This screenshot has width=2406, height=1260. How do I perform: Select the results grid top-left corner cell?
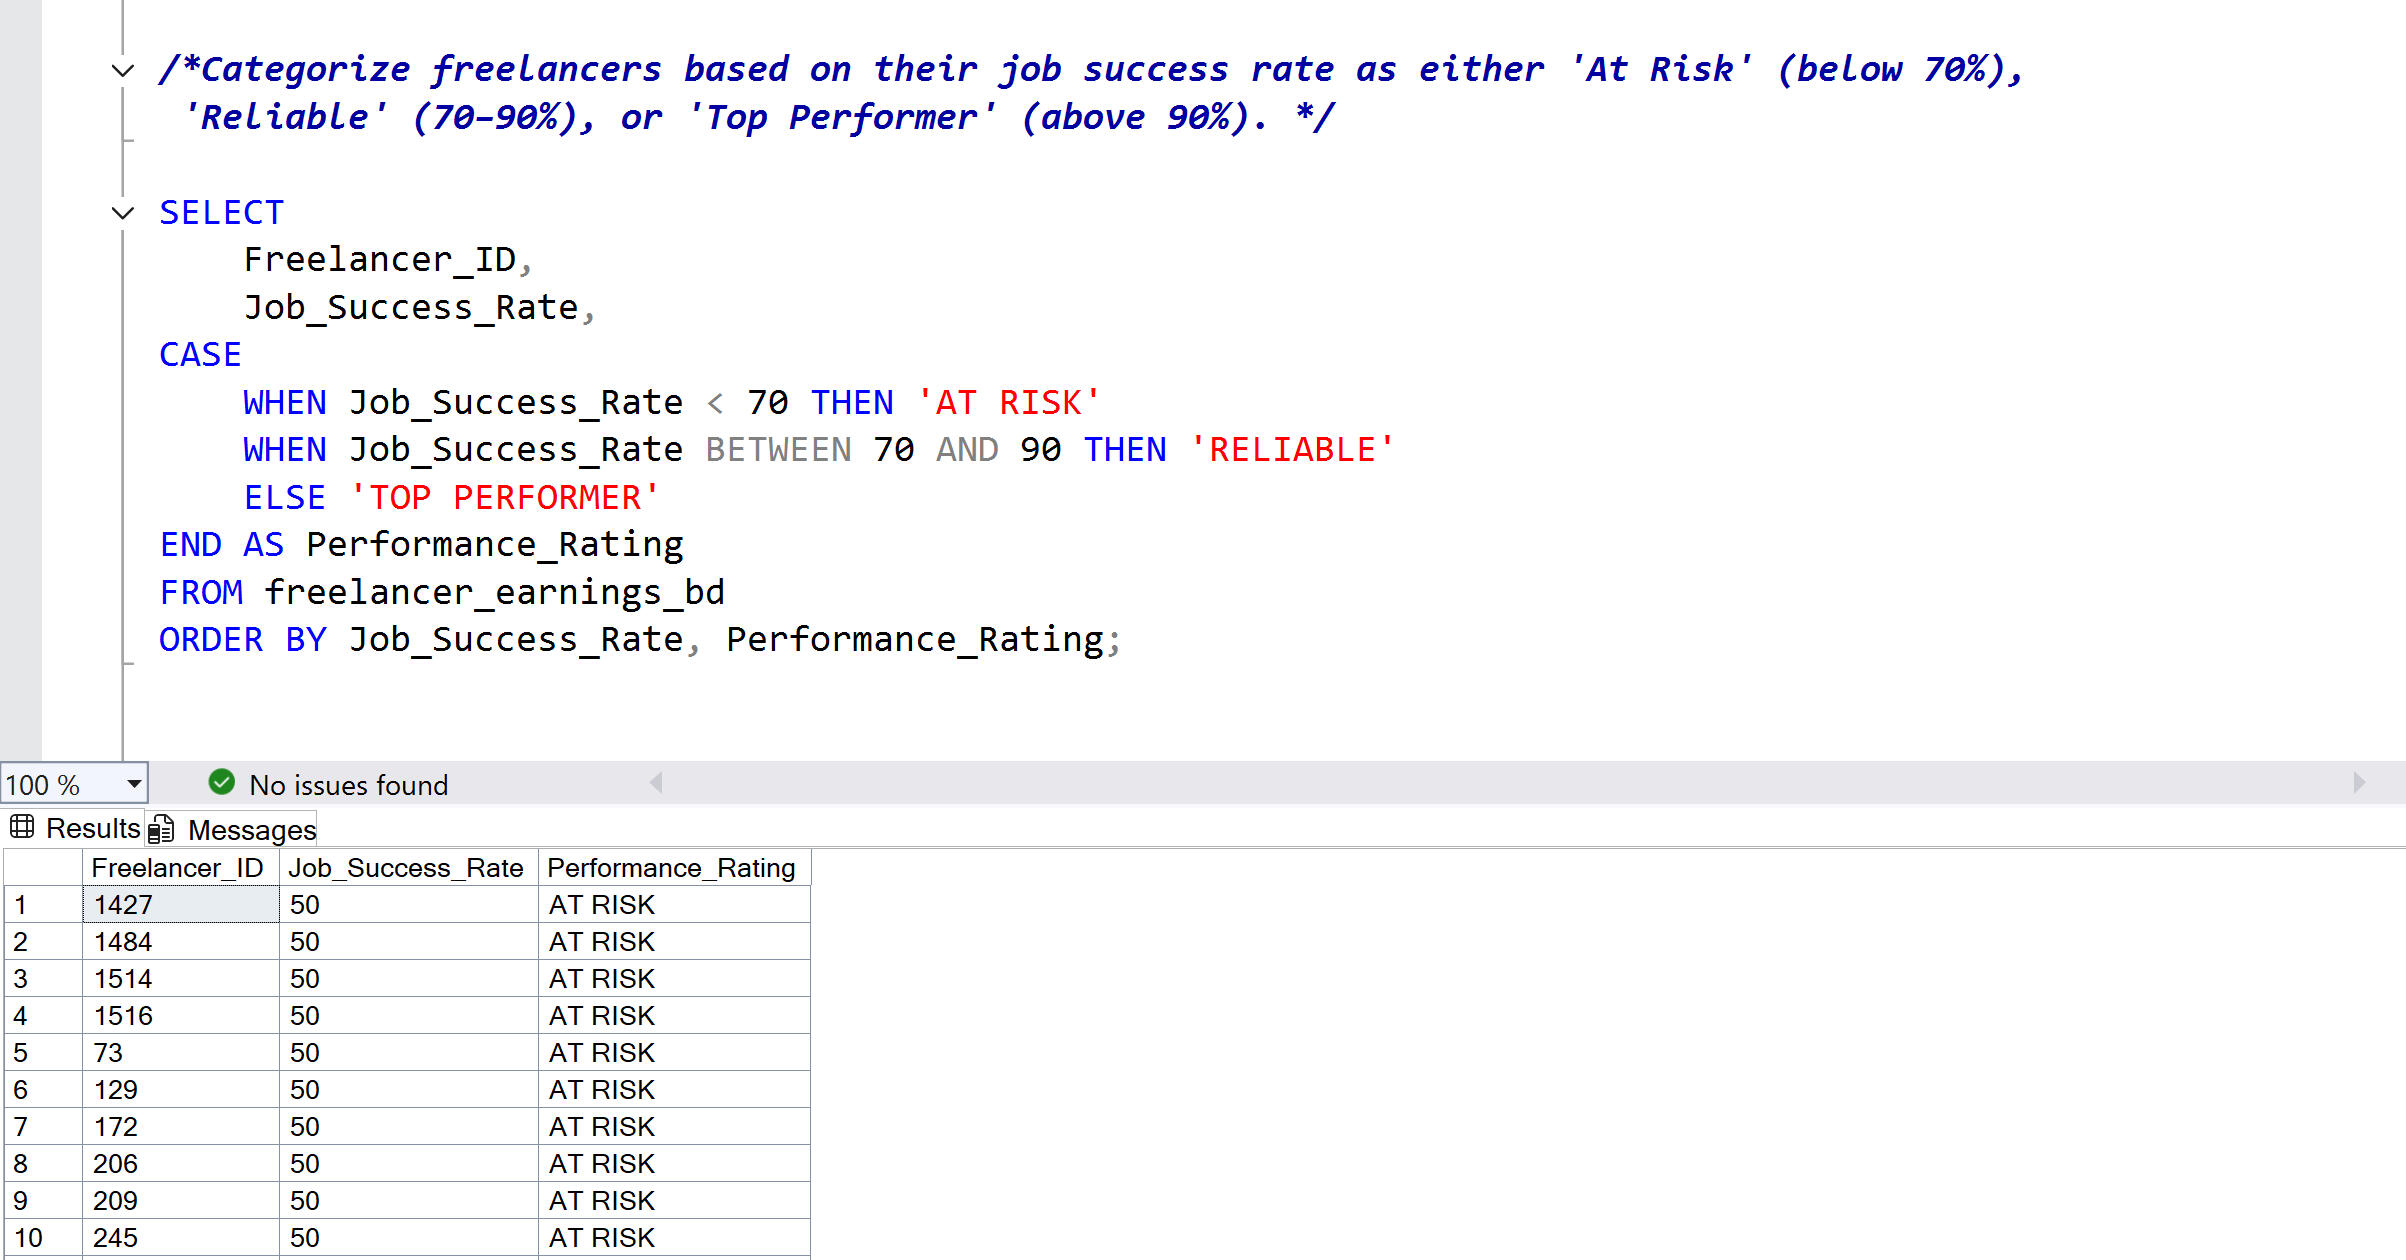pyautogui.click(x=42, y=868)
